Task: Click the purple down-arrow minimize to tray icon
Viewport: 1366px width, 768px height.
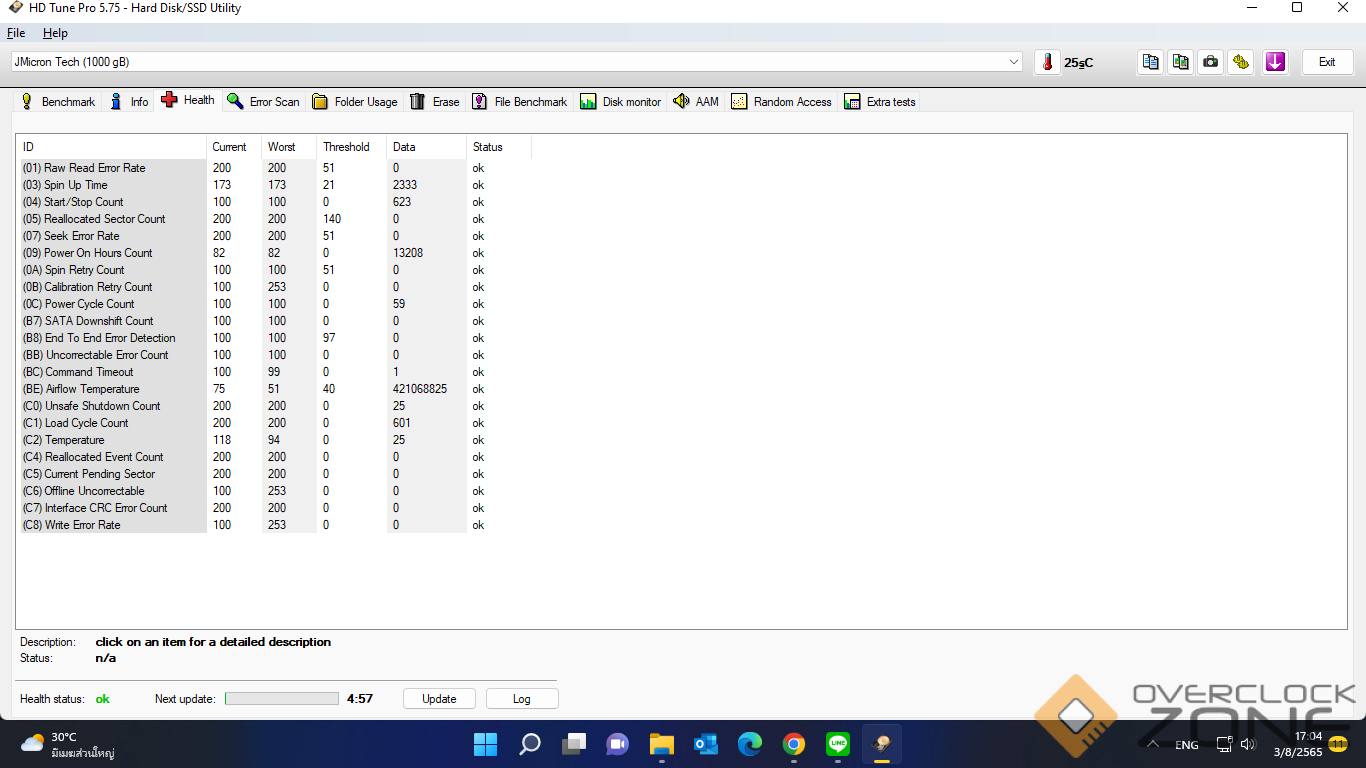Action: 1275,62
